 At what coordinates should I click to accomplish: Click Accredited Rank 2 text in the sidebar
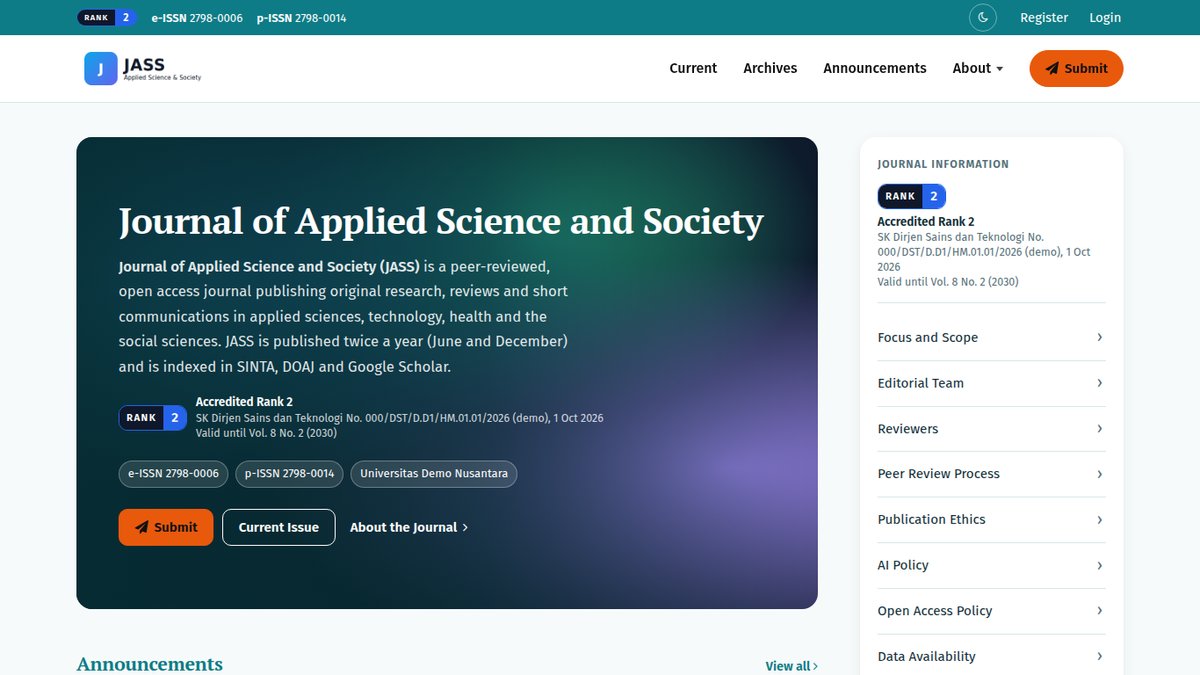point(925,222)
